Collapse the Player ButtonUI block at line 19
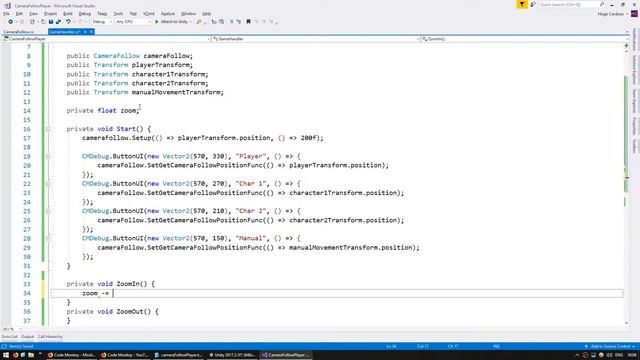640x360 pixels. click(x=48, y=156)
